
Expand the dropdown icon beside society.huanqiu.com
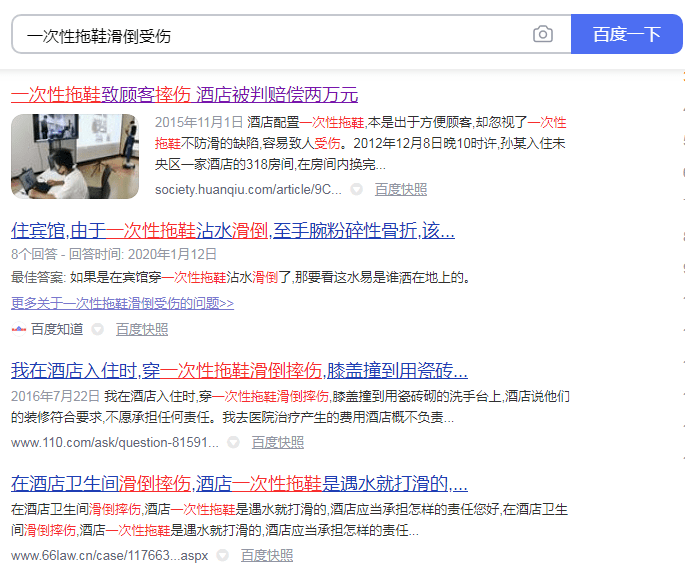357,189
